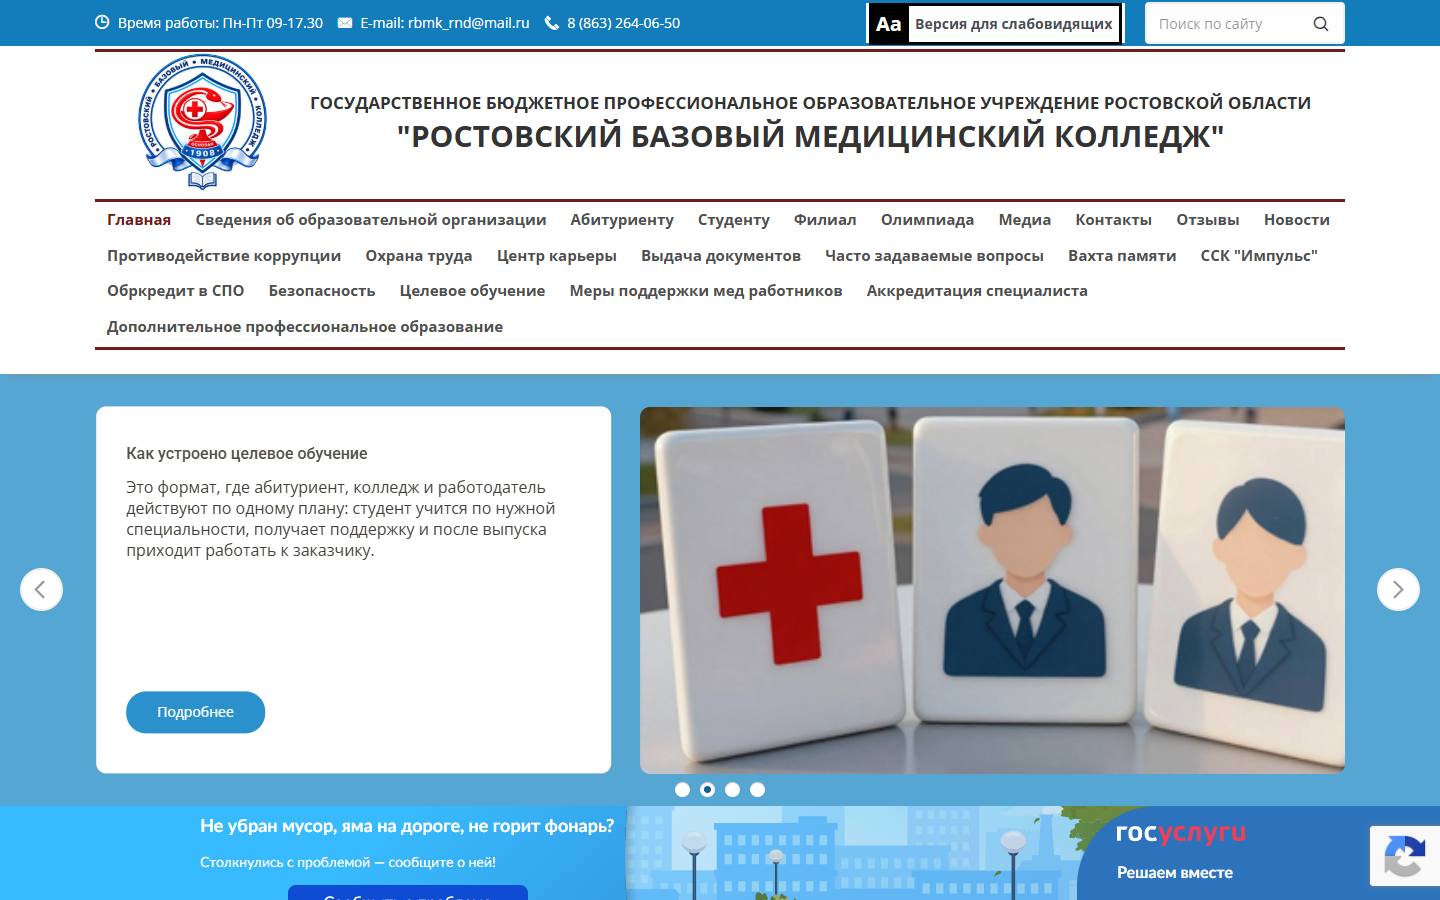Viewport: 1440px width, 900px height.
Task: Open Часто задаваемые вопросы page
Action: 934,256
